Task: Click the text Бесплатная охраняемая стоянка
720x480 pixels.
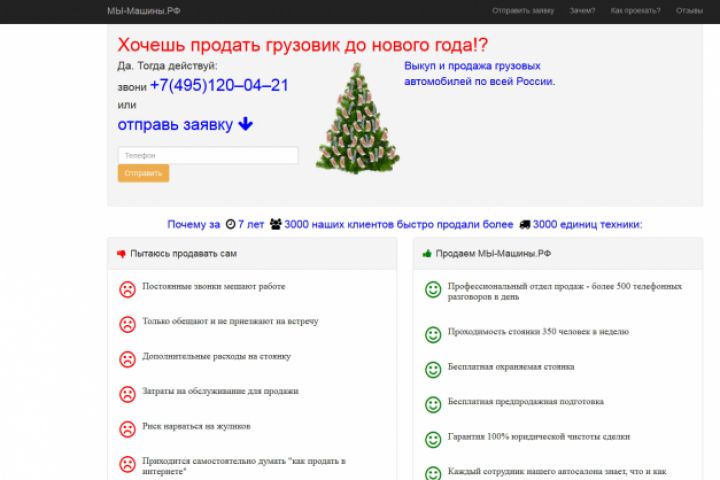Action: (x=511, y=367)
